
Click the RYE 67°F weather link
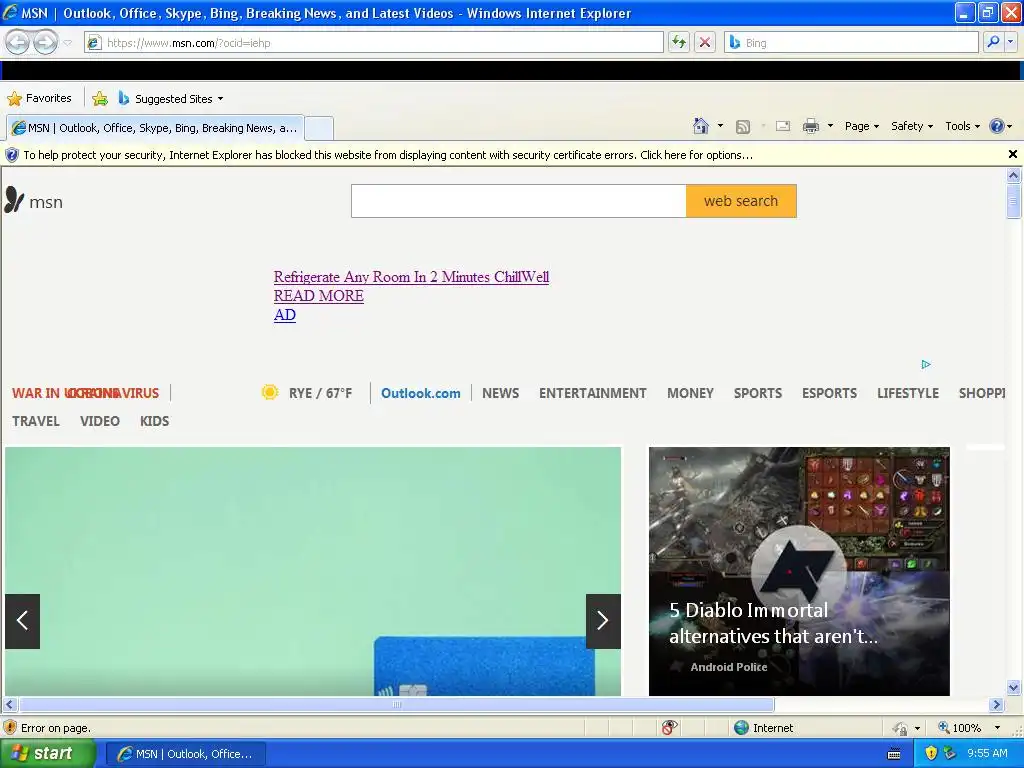pos(307,393)
